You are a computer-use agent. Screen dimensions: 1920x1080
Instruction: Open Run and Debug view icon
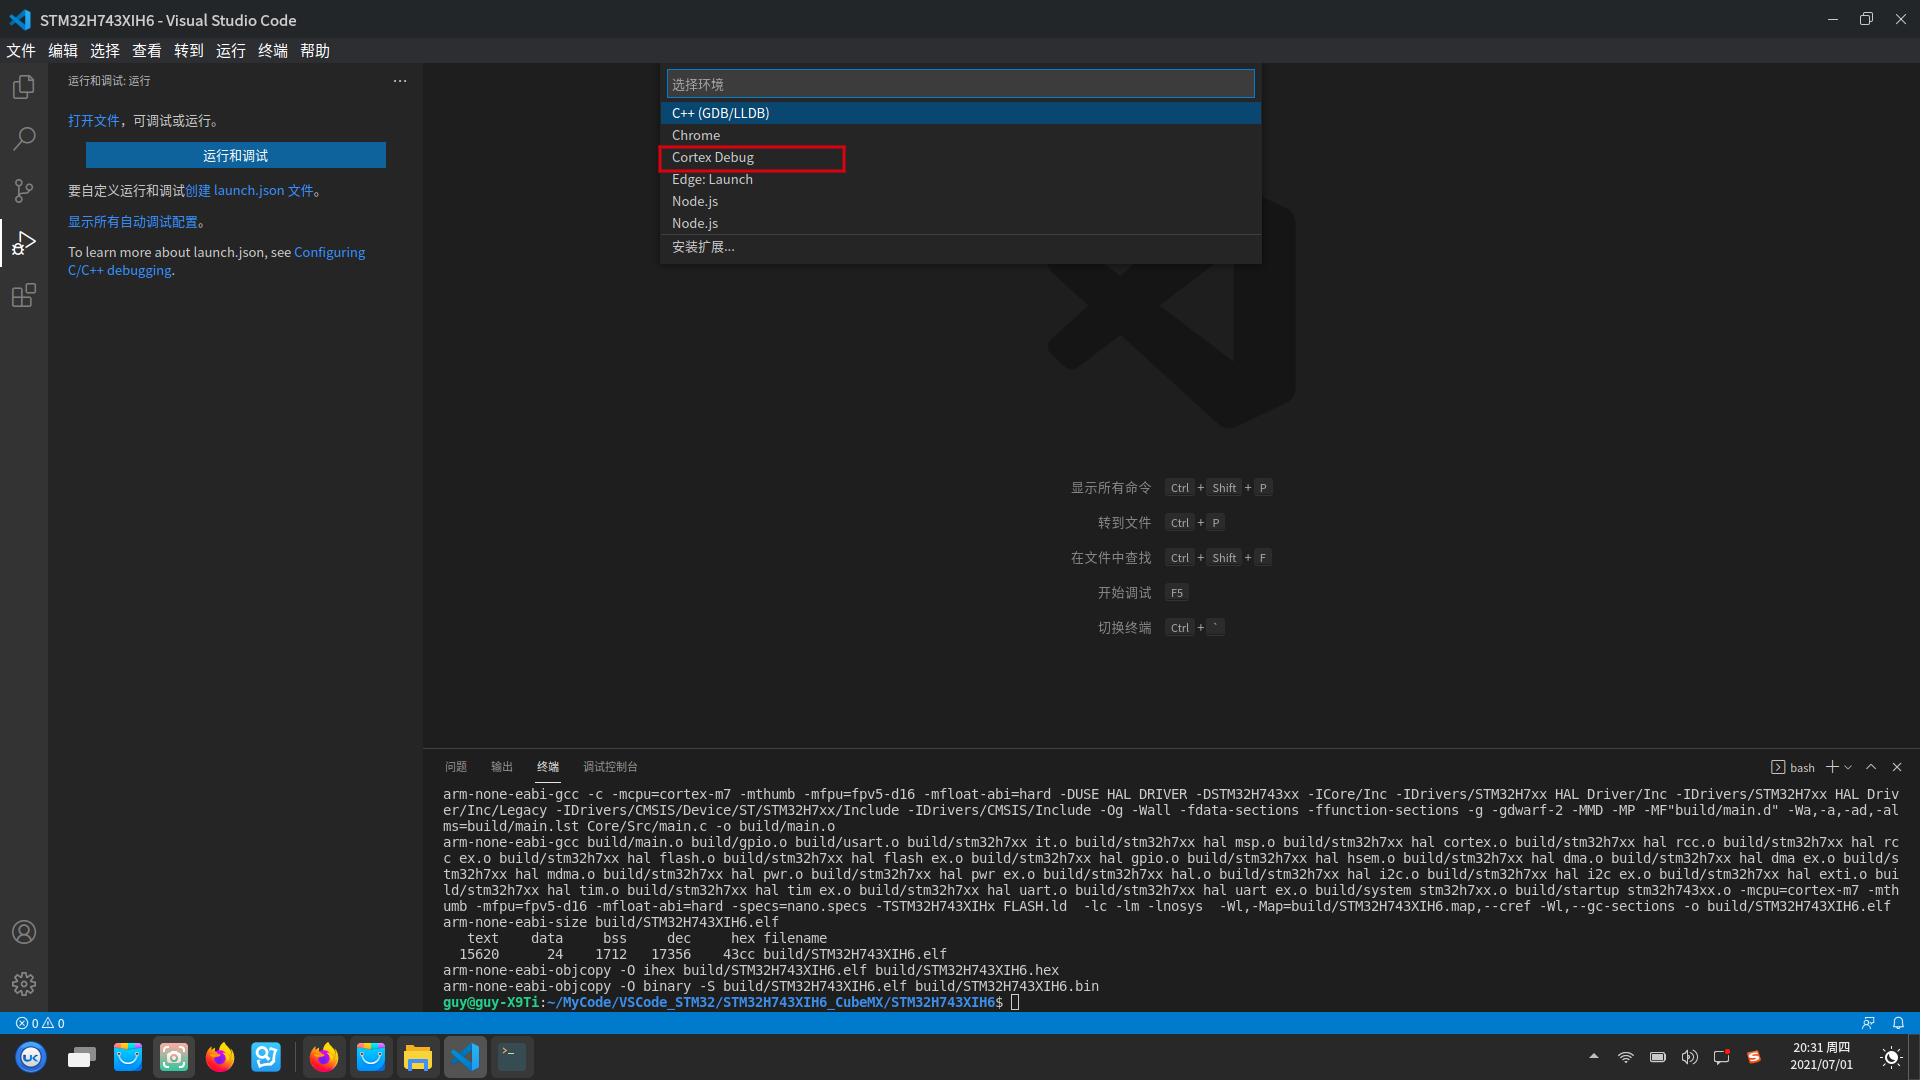coord(24,243)
